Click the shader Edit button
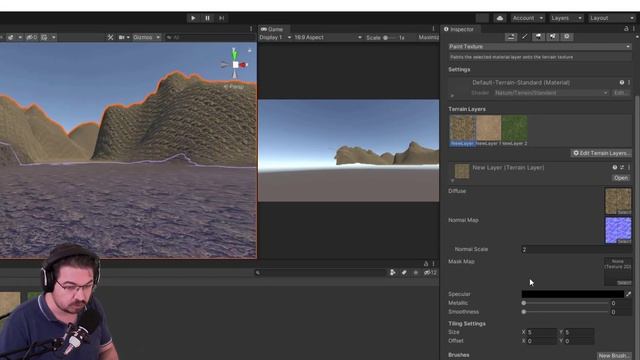640x360 pixels. click(x=621, y=93)
